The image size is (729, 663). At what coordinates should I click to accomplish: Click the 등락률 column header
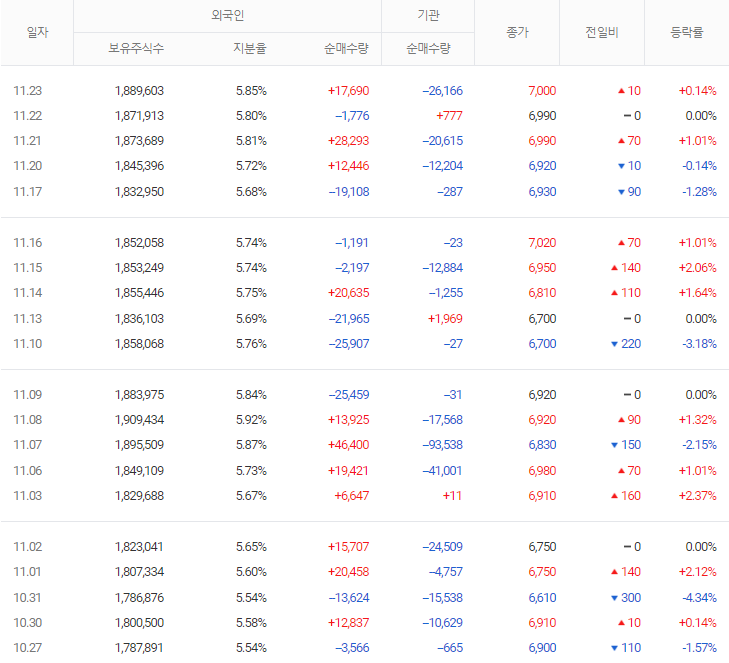click(x=687, y=32)
